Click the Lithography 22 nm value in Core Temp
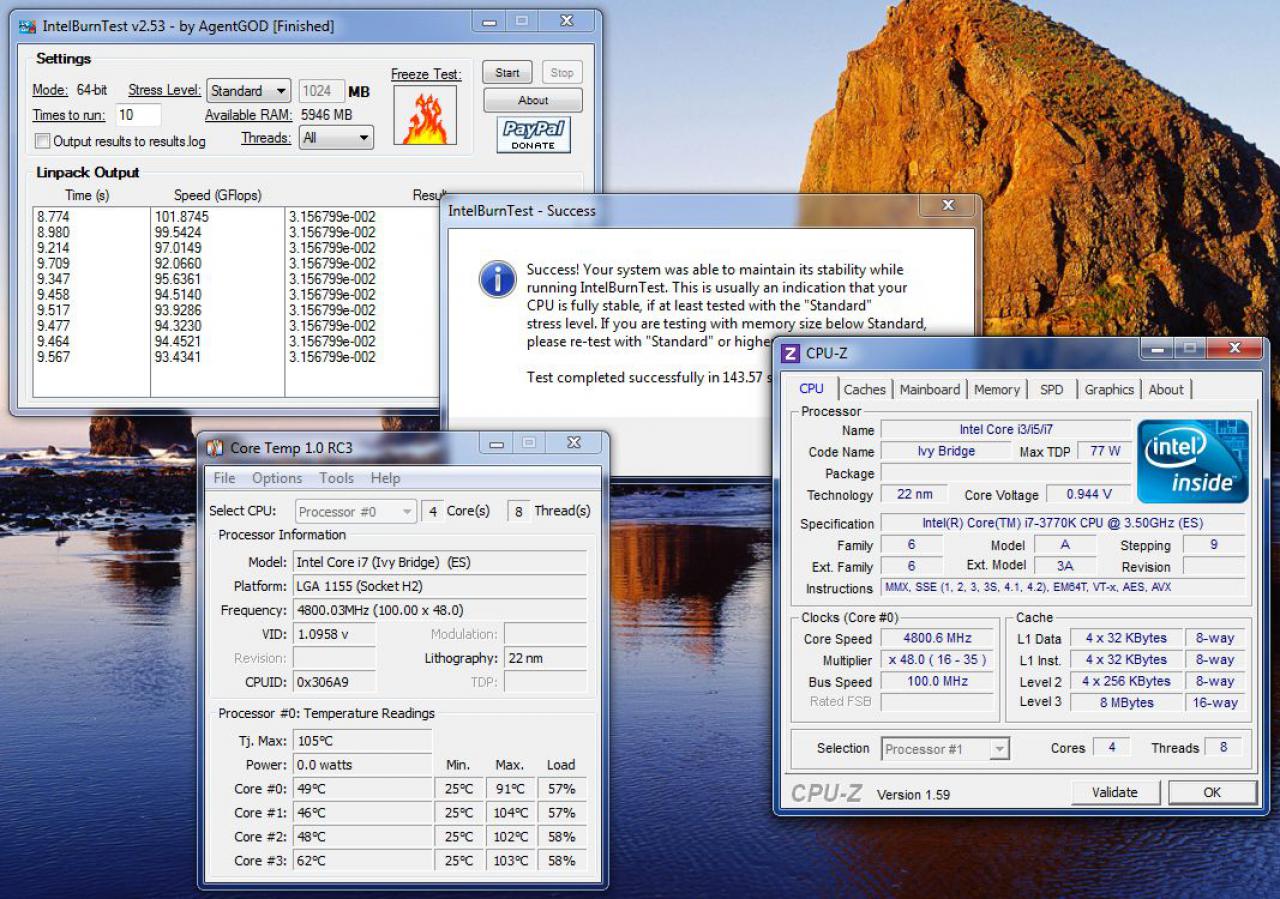Screen dimensions: 1280x899 coord(546,658)
